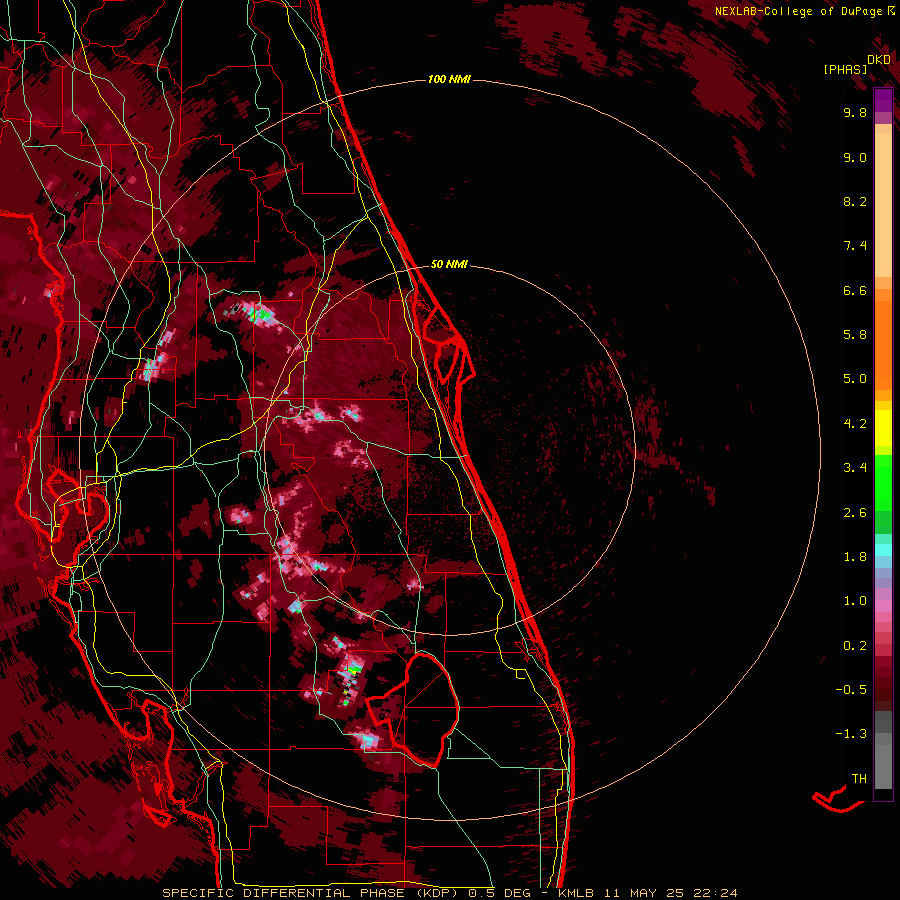Click the (KDP) product abbreviation in the caption
The image size is (900, 900).
coord(437,893)
